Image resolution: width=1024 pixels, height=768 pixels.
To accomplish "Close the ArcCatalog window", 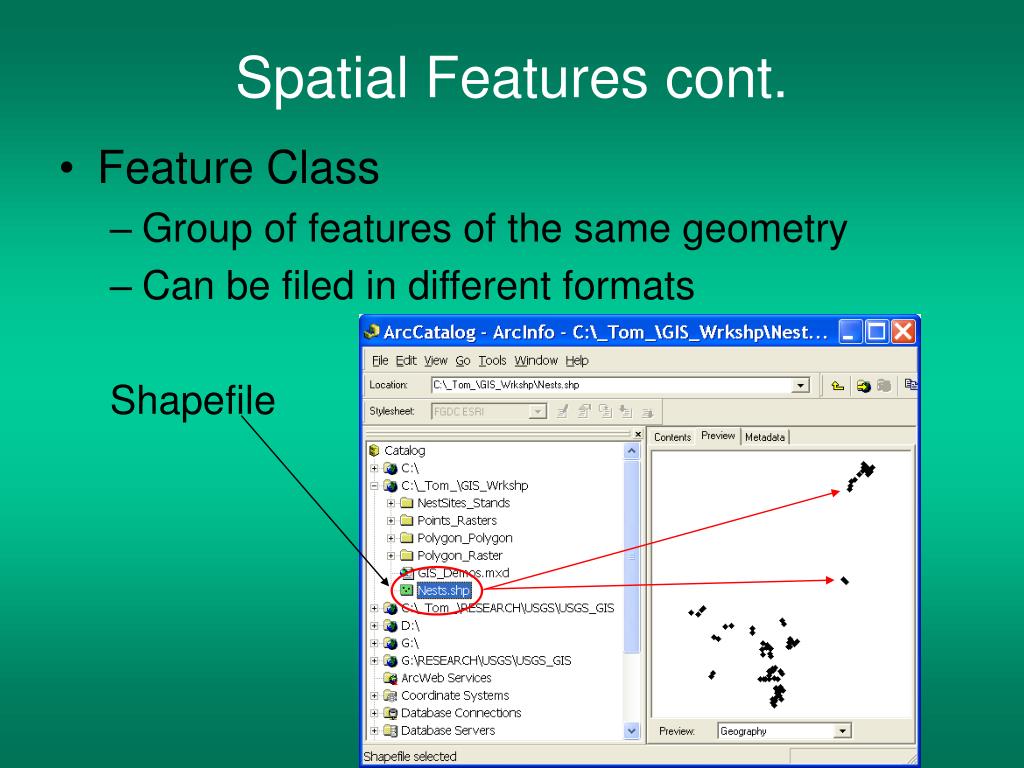I will [x=903, y=332].
